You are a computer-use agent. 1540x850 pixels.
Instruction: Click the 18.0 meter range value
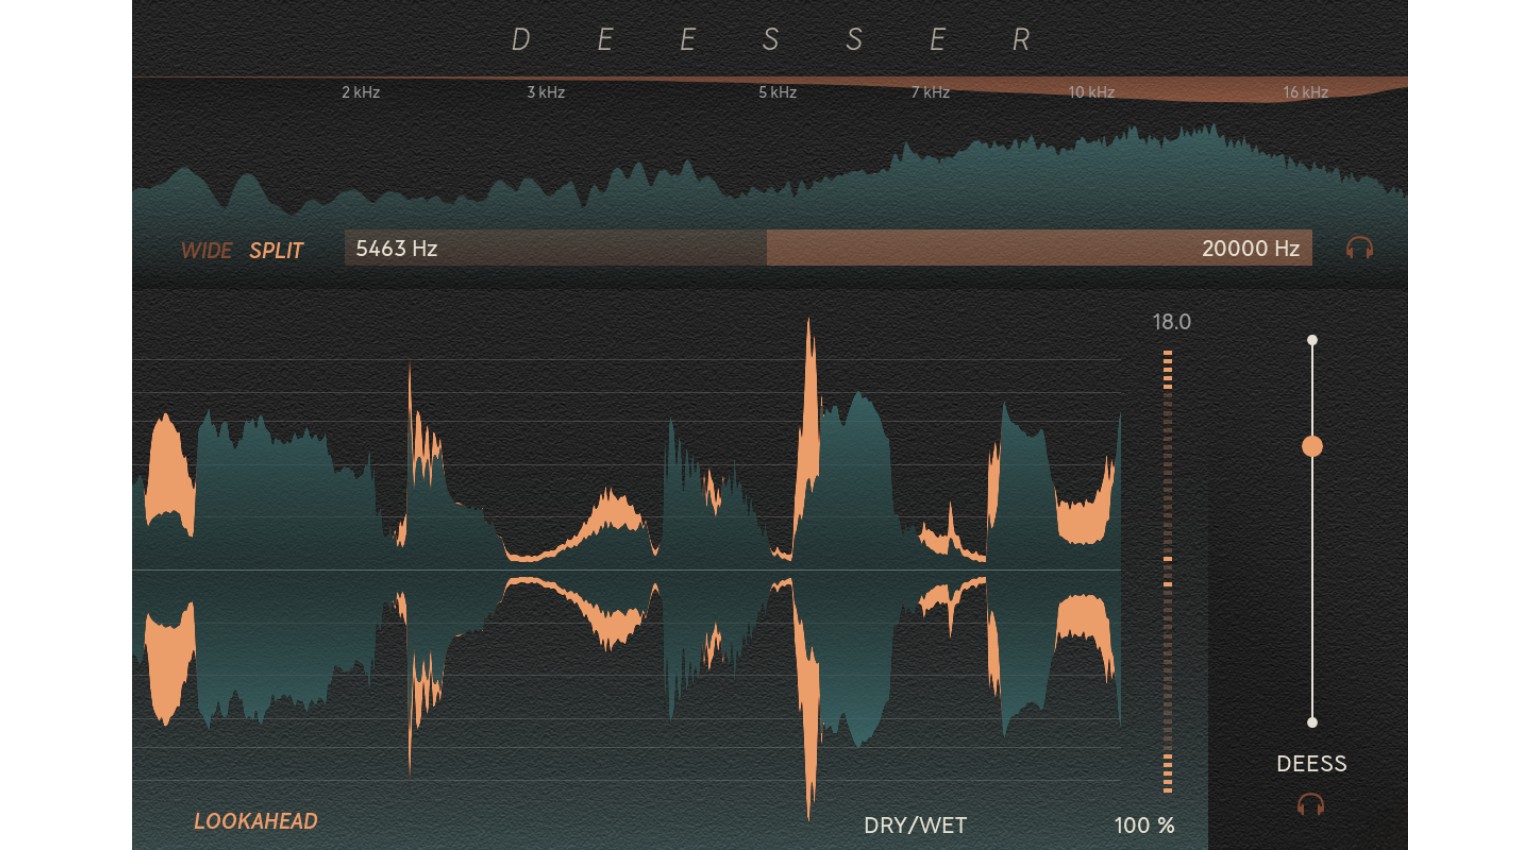[1171, 322]
